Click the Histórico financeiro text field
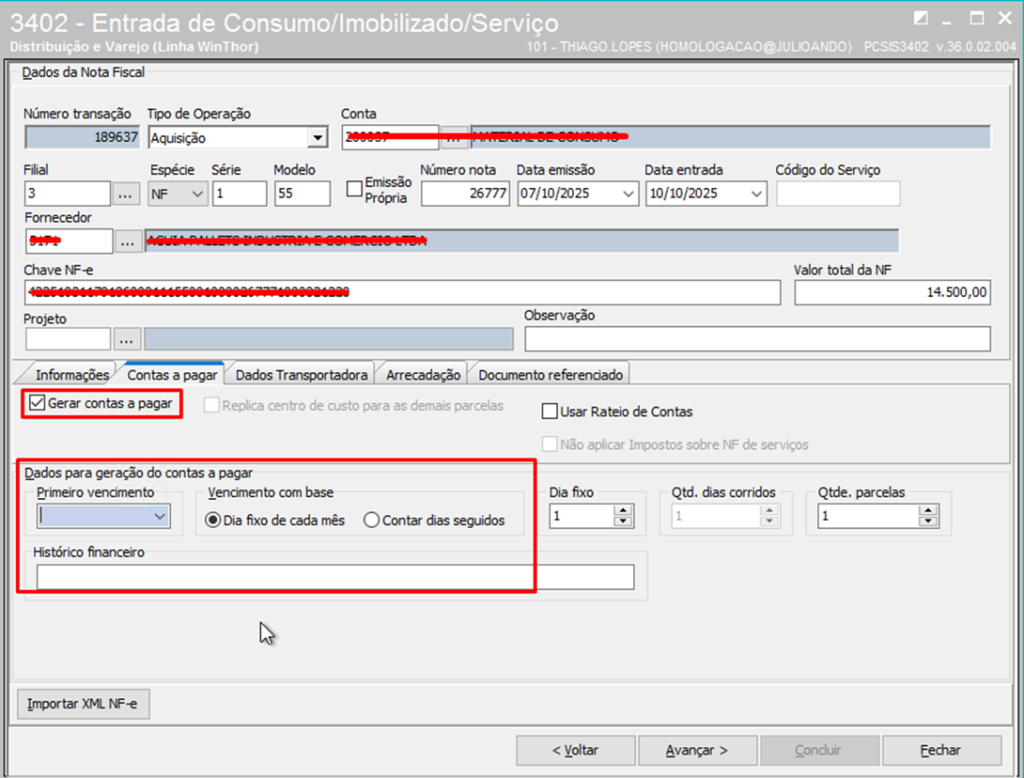This screenshot has width=1024, height=778. click(335, 577)
